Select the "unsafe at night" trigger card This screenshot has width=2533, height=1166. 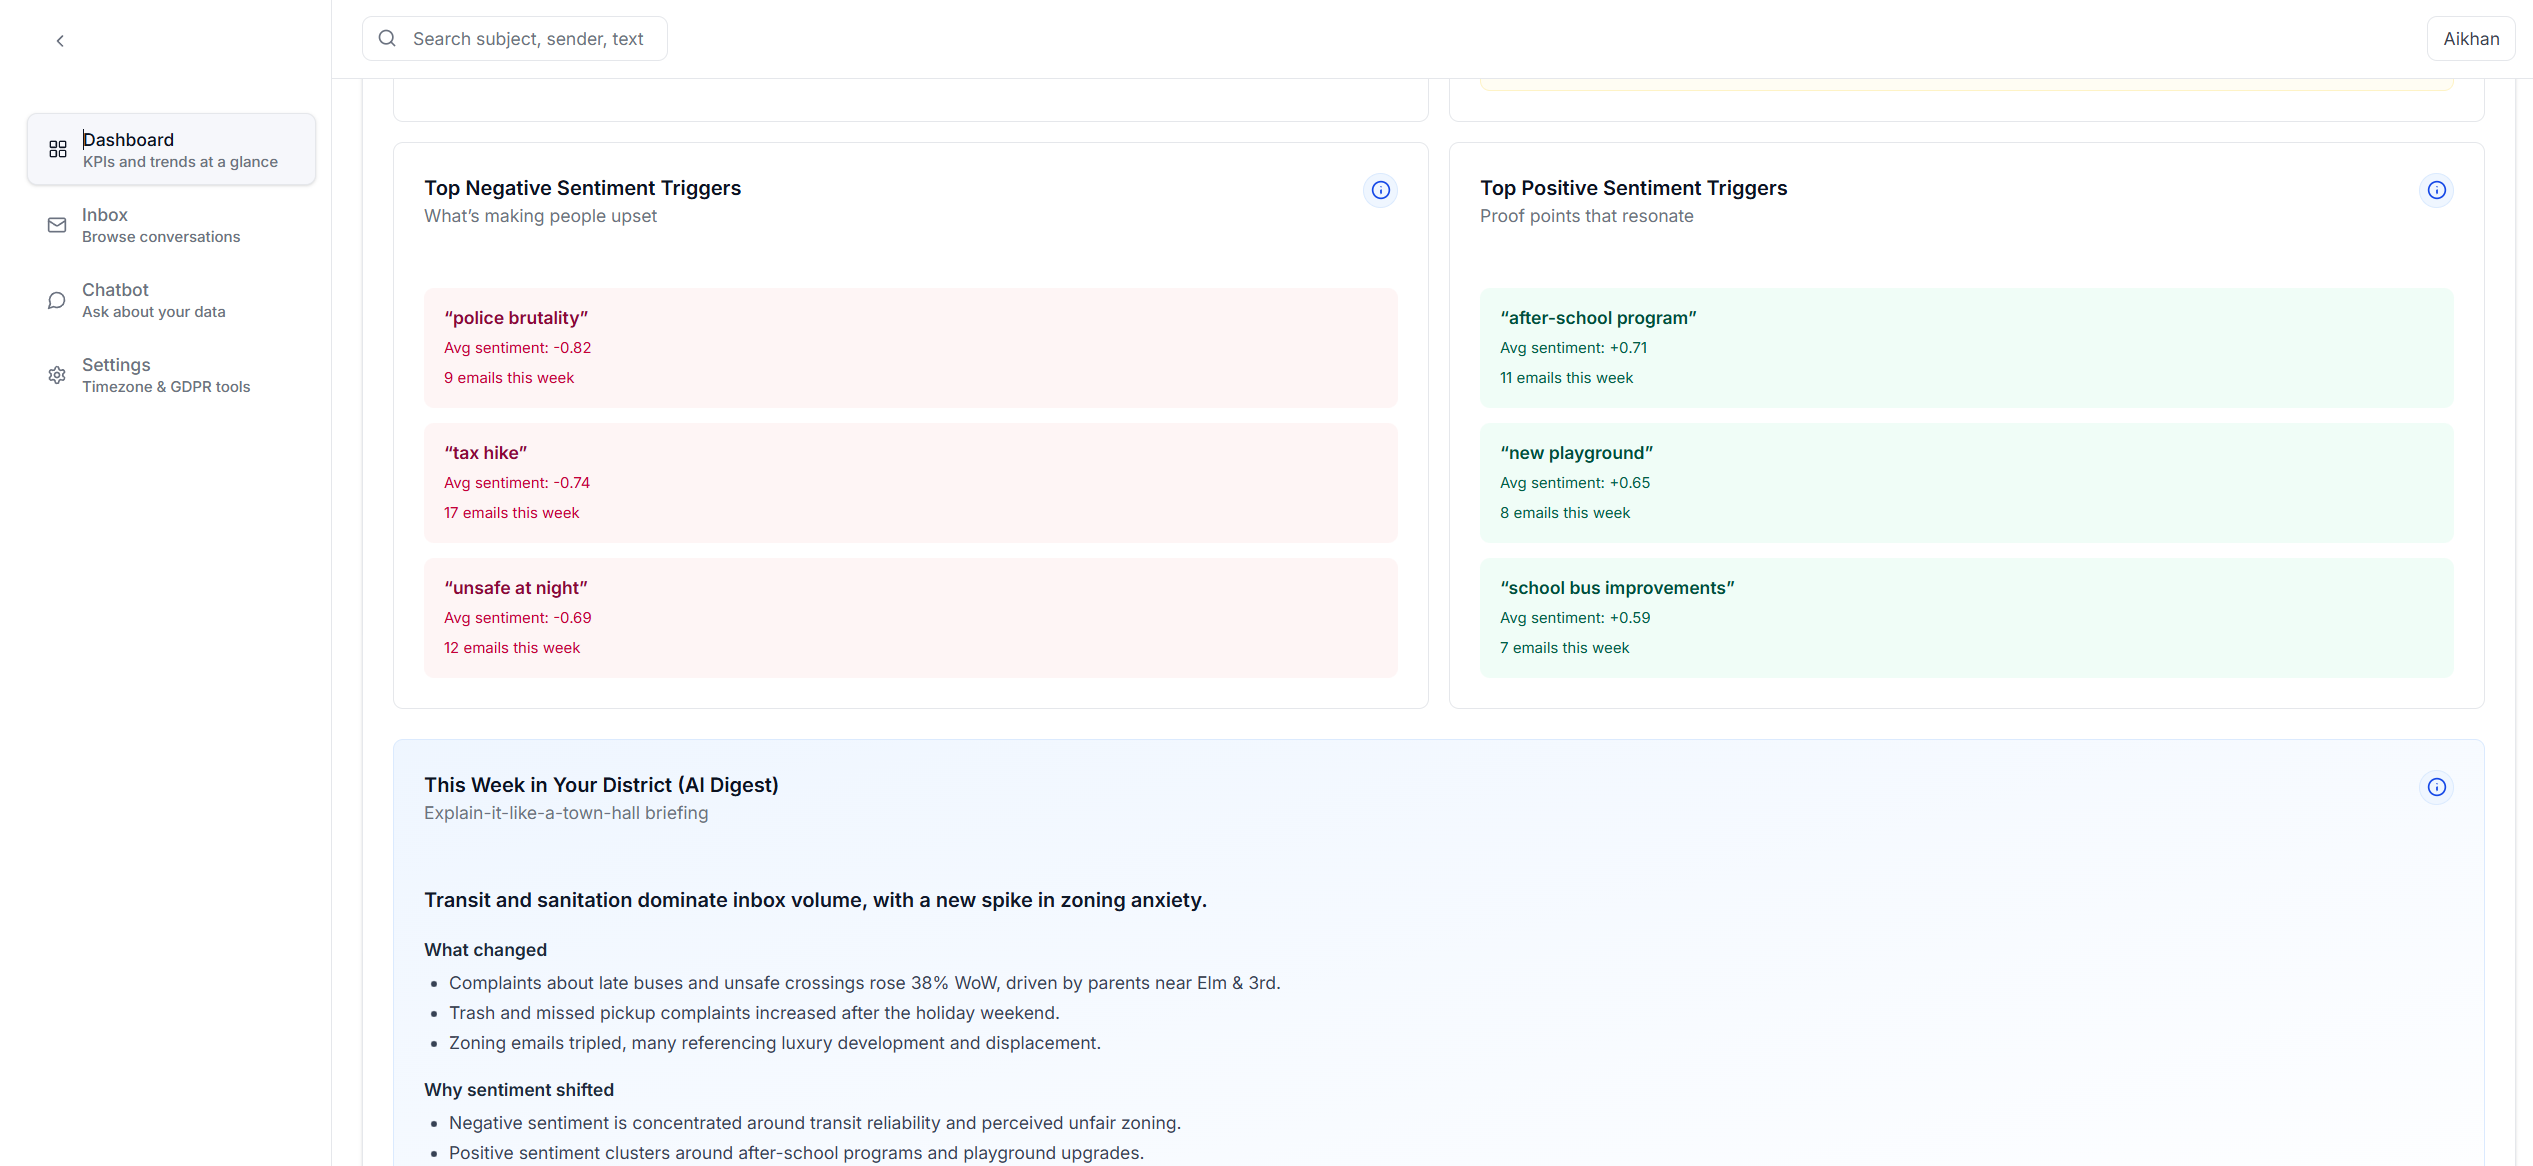(910, 617)
